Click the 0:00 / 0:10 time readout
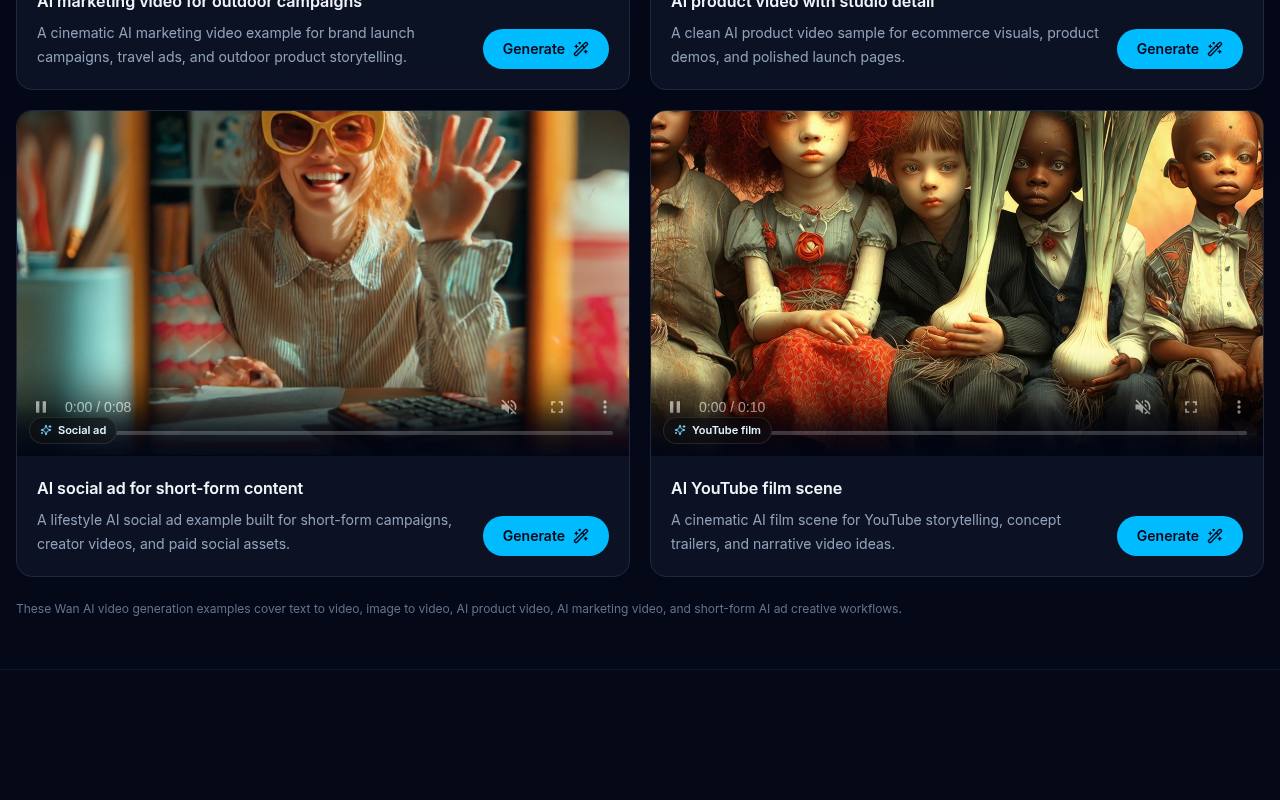The width and height of the screenshot is (1280, 800). coord(732,407)
